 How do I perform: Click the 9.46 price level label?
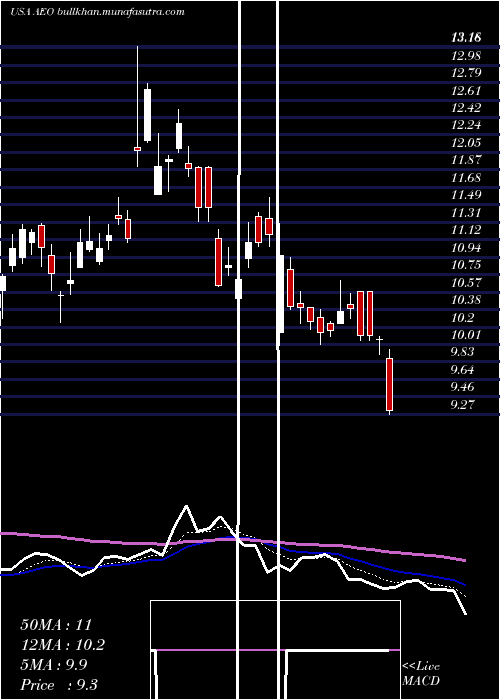point(462,387)
